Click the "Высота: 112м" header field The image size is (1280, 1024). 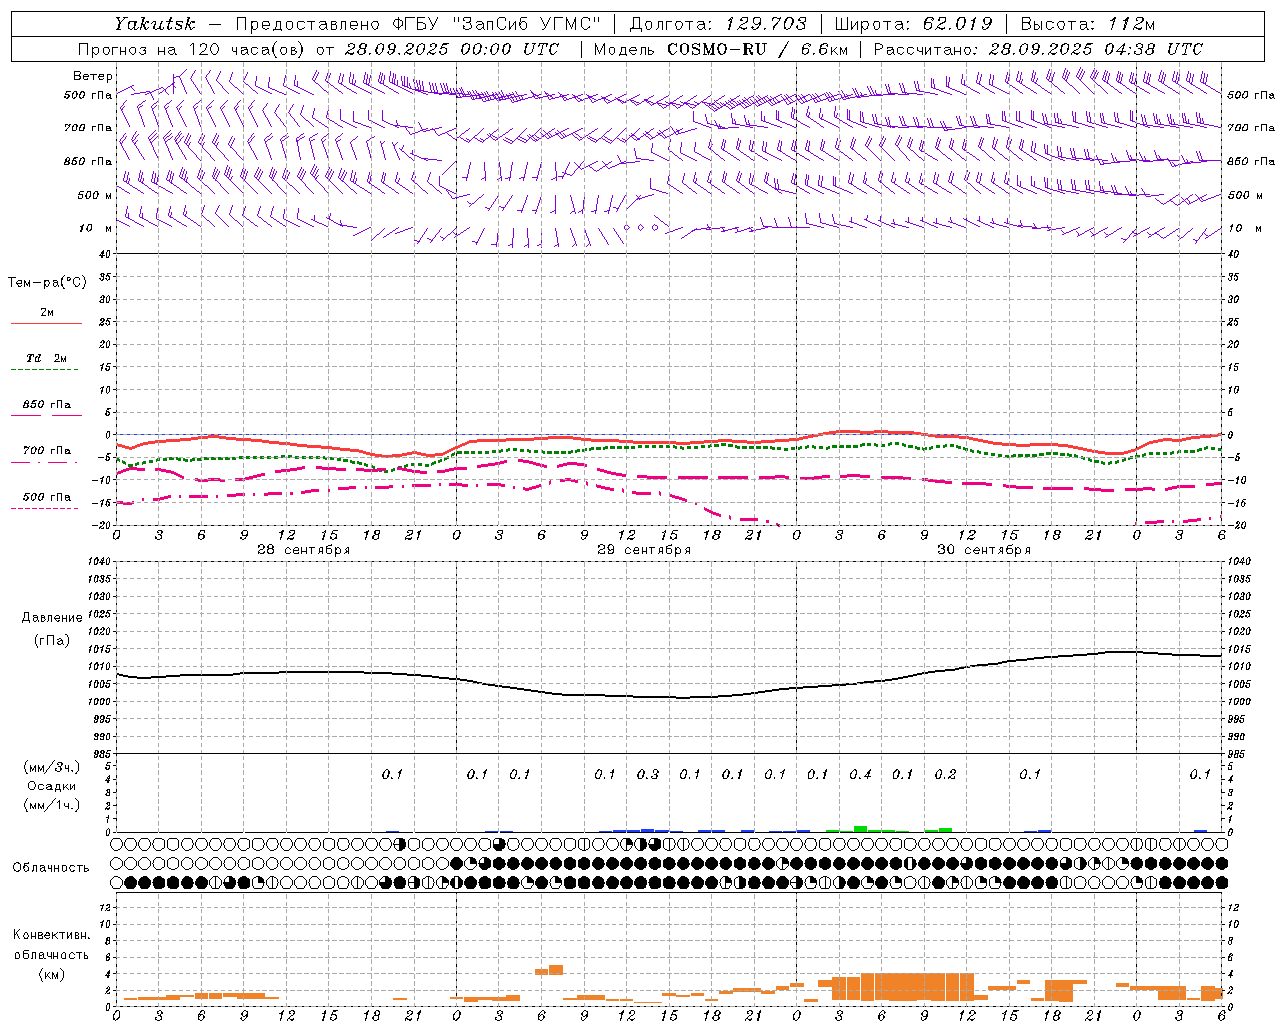coord(1088,24)
